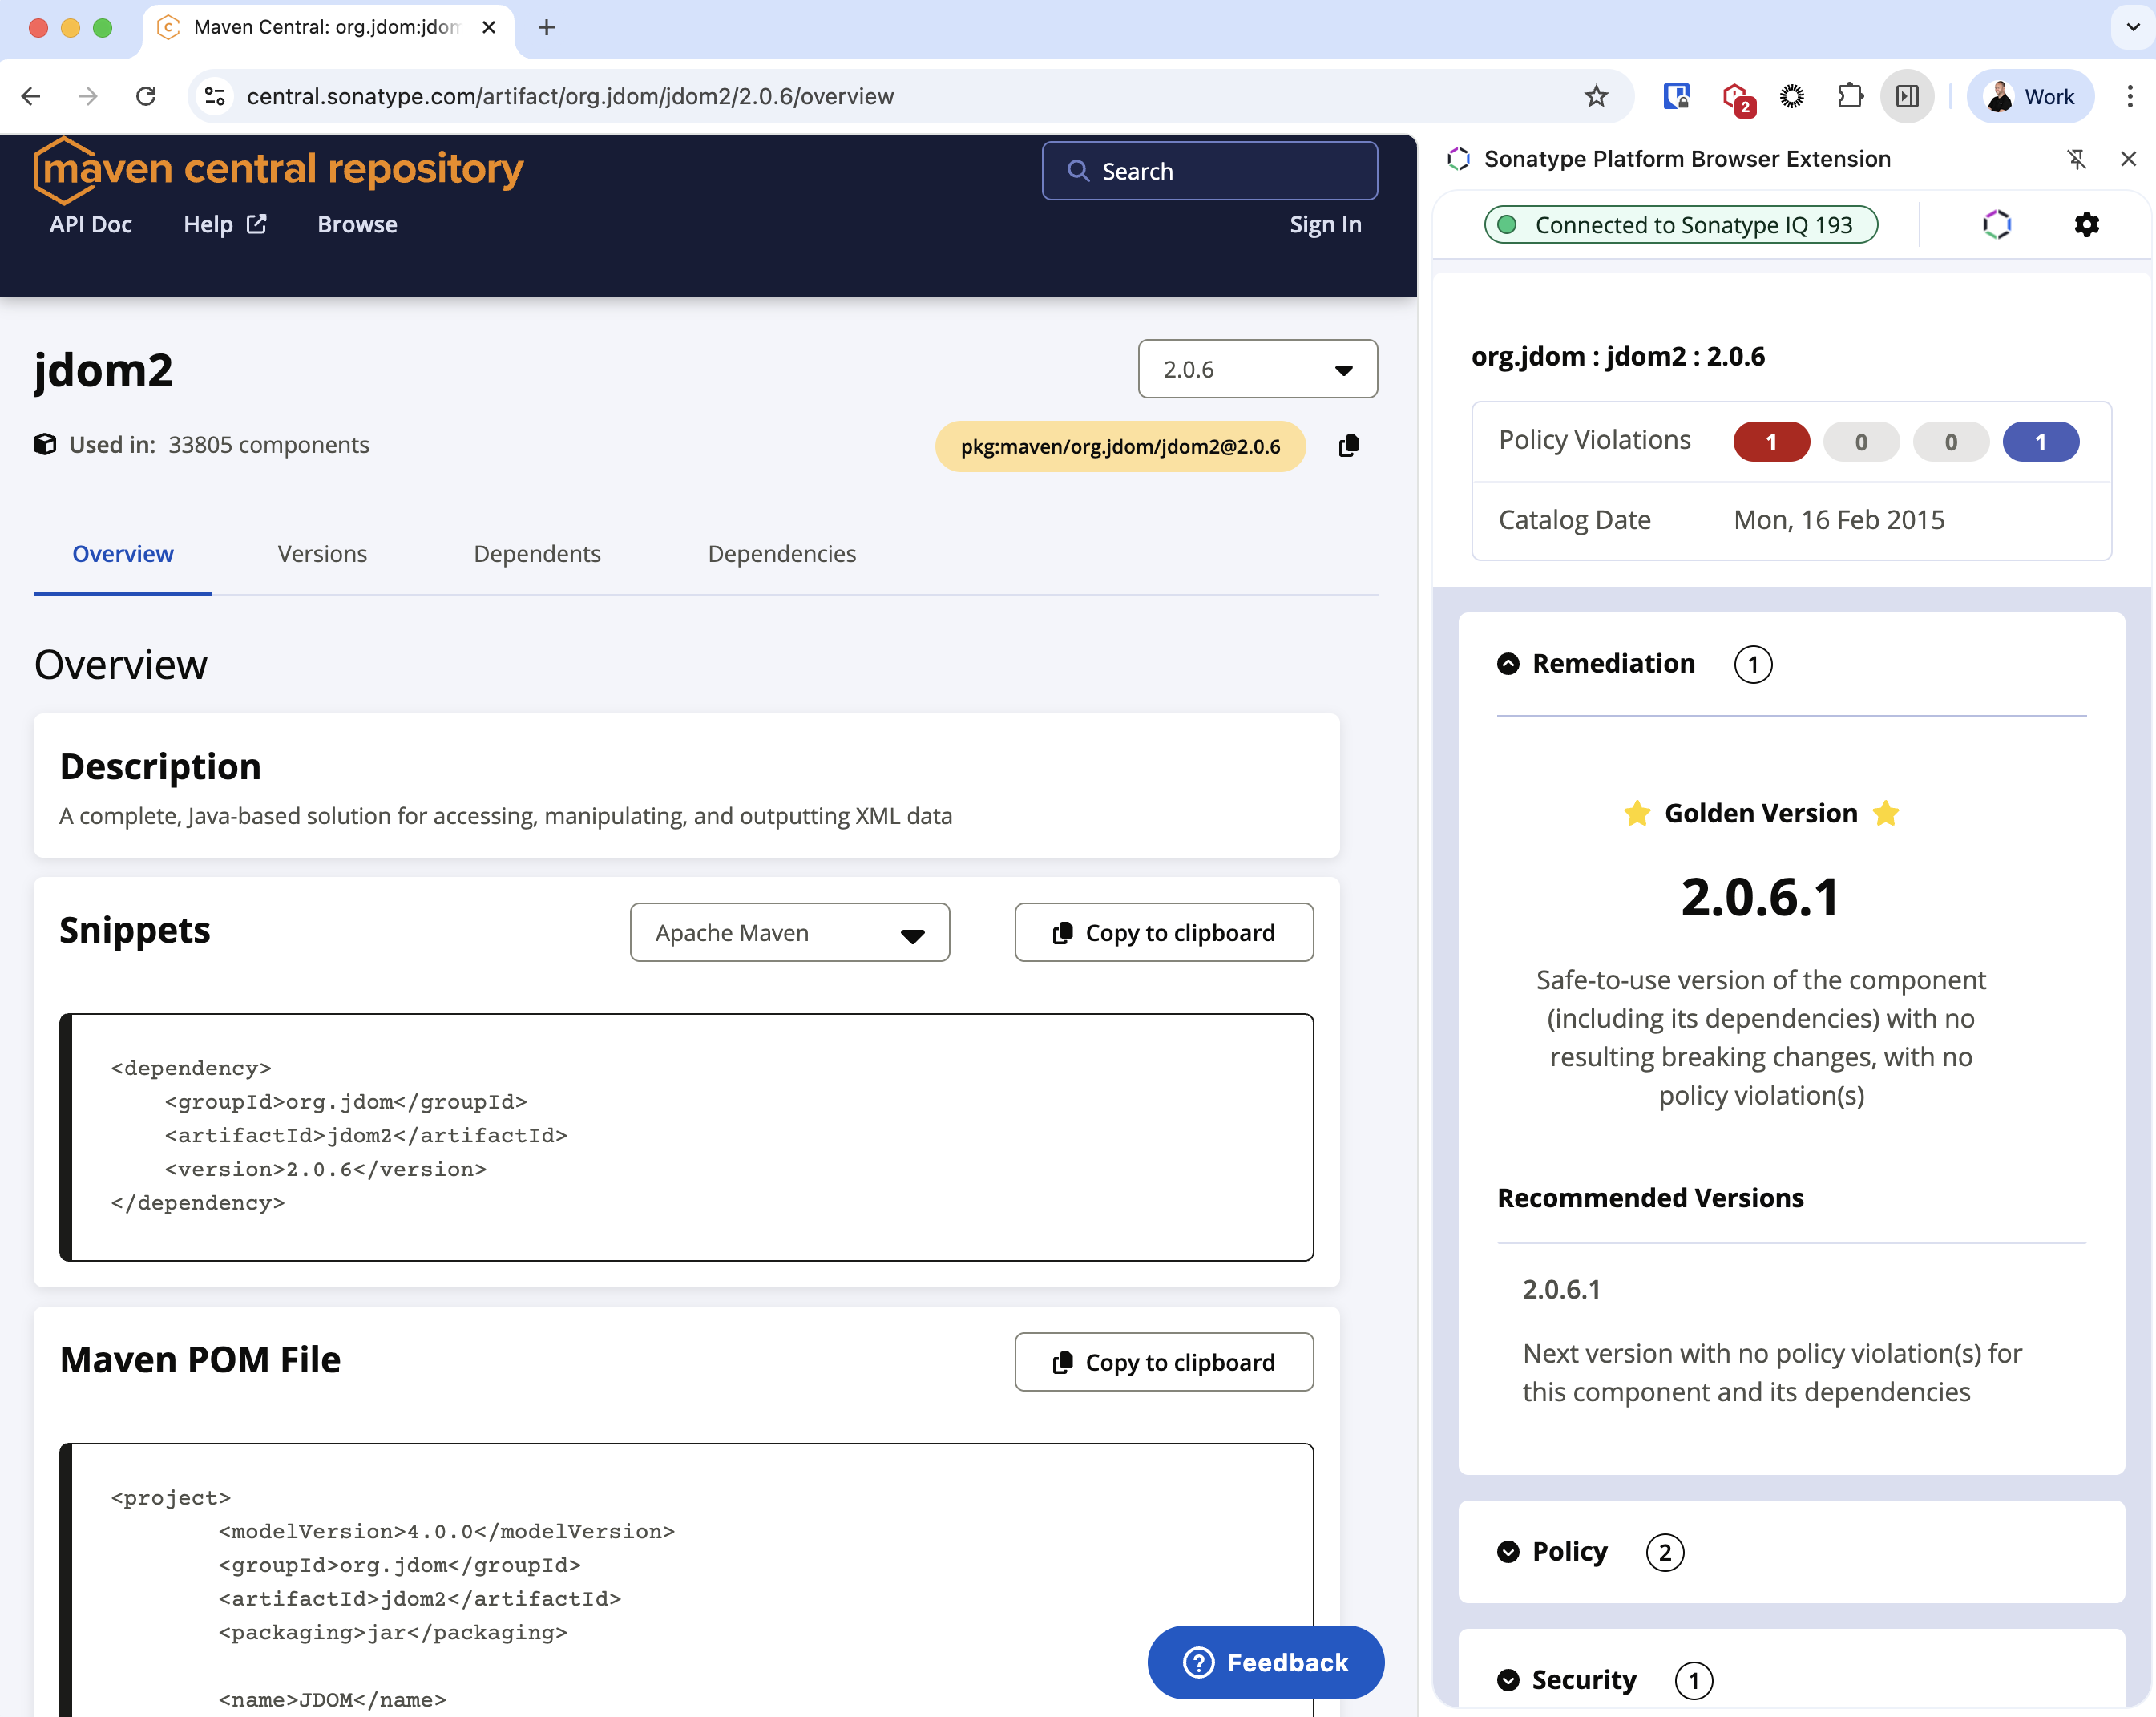Click the Catalog Date Mon, 16 Feb 2015 value
Image resolution: width=2156 pixels, height=1717 pixels.
click(1839, 520)
